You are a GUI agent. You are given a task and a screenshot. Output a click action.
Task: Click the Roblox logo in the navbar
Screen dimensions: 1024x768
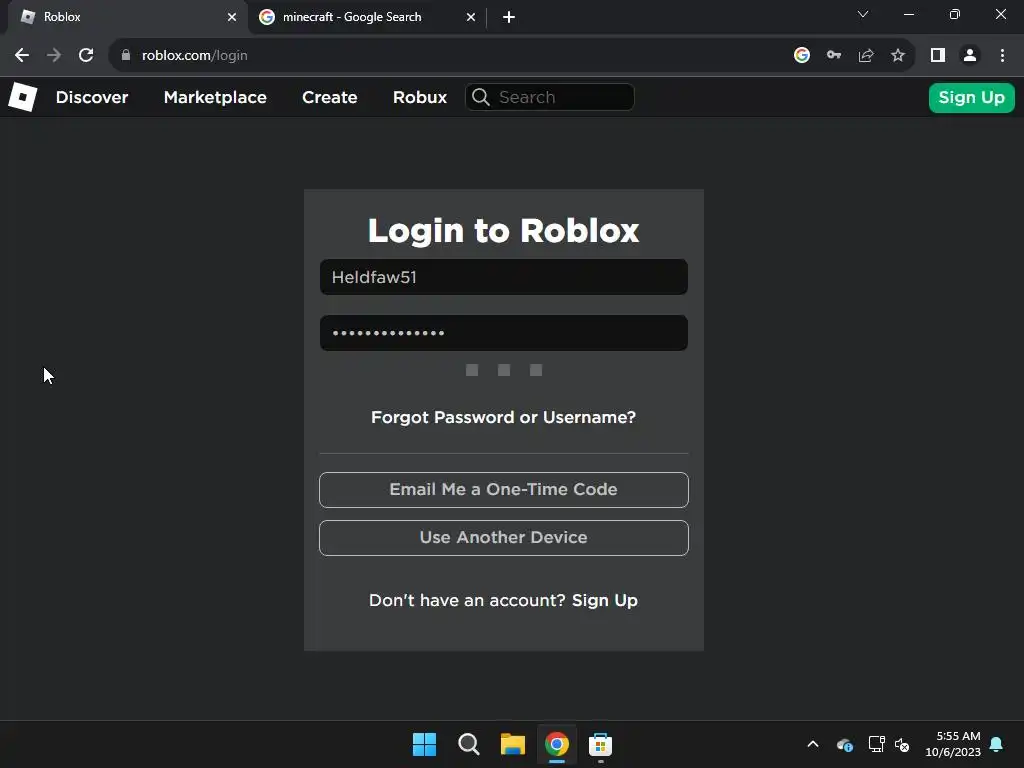[23, 97]
